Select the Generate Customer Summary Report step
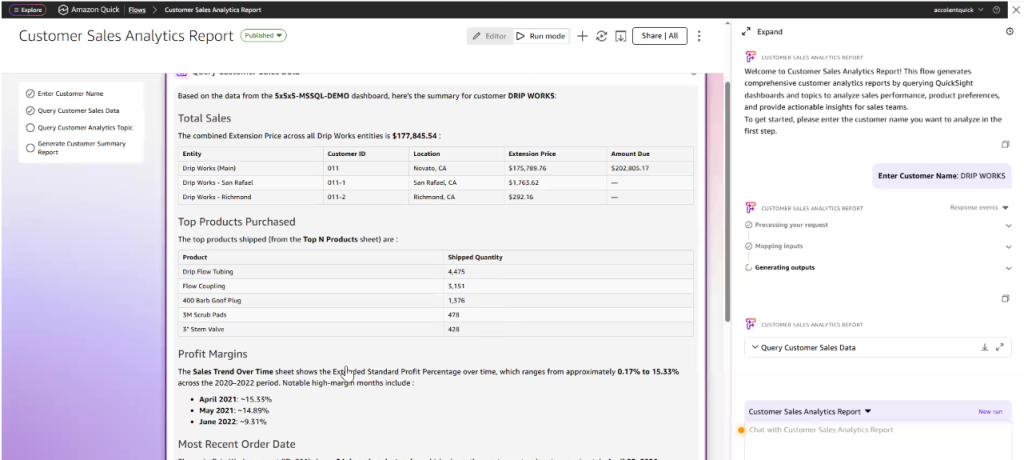This screenshot has height=460, width=1024. (x=82, y=148)
